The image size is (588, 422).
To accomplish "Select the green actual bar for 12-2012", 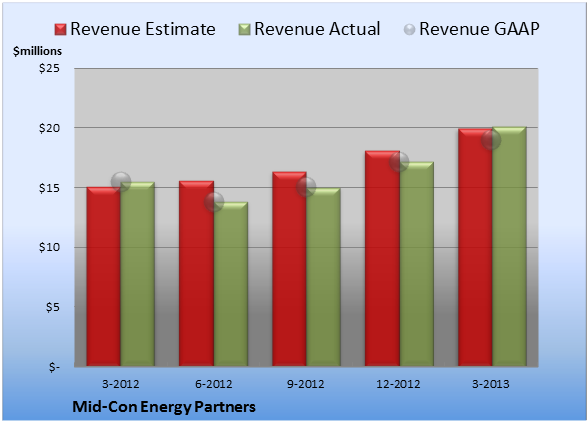I will click(417, 264).
